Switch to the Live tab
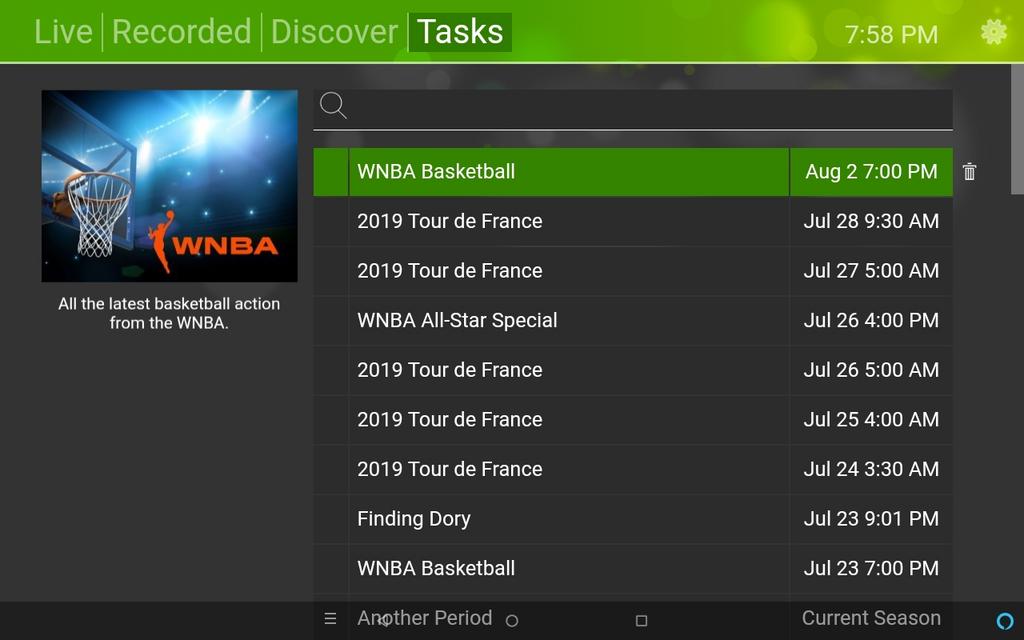Screen dimensions: 1024x640 [x=63, y=31]
